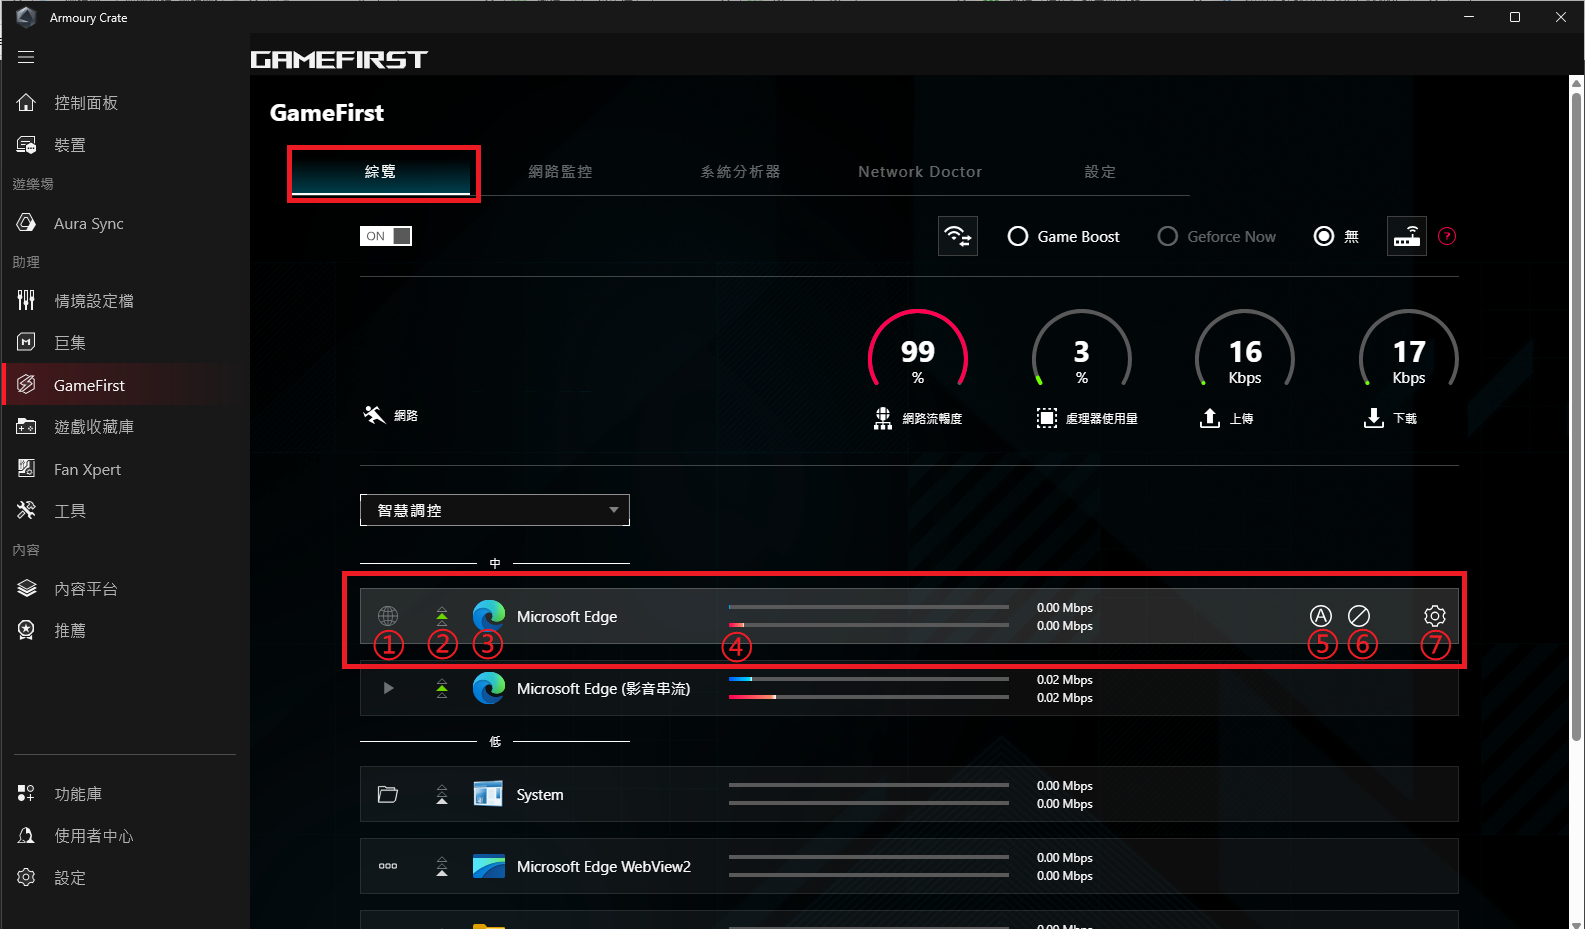1585x929 pixels.
Task: Toggle the GameFirst ON switch
Action: click(386, 236)
